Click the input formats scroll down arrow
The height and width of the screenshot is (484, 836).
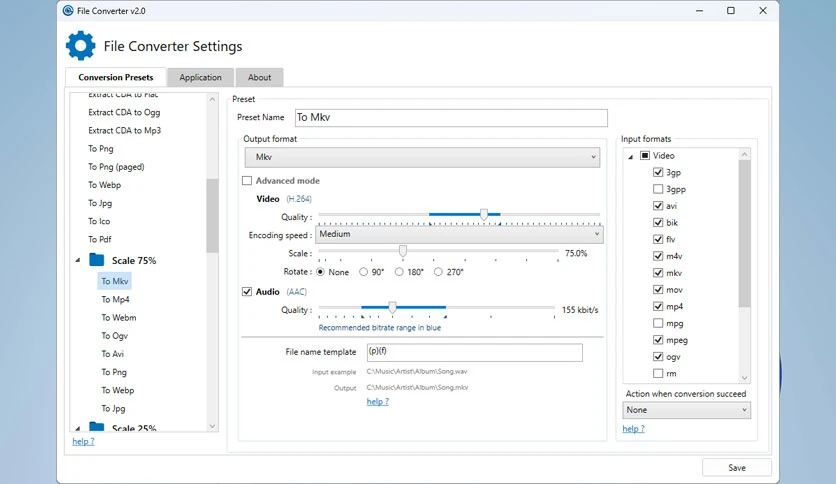click(744, 378)
